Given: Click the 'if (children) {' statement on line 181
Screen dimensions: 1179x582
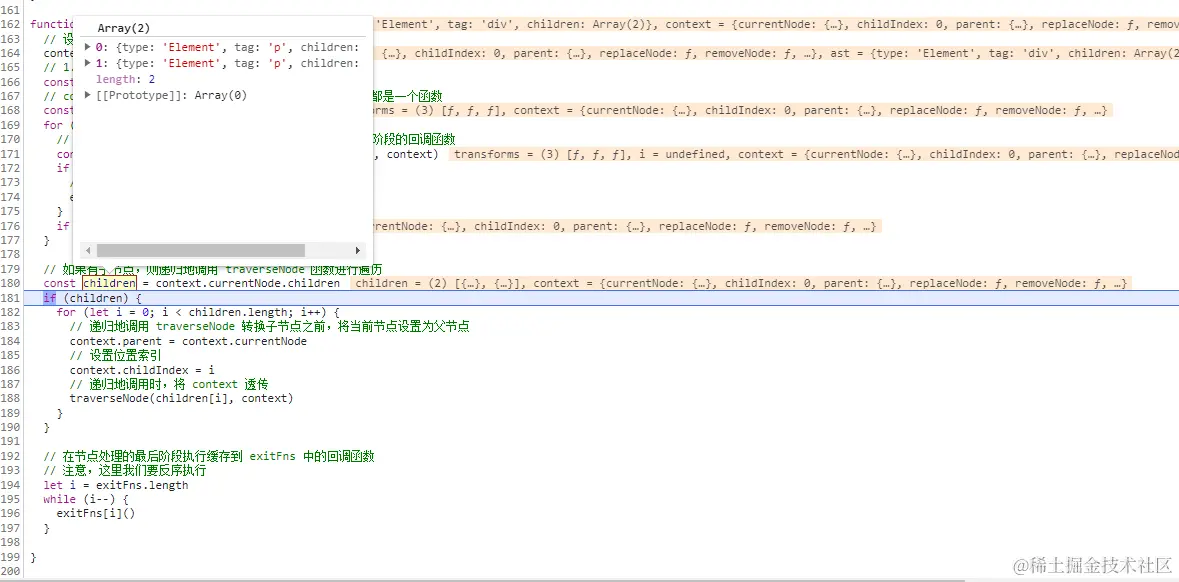Looking at the screenshot, I should pos(92,299).
